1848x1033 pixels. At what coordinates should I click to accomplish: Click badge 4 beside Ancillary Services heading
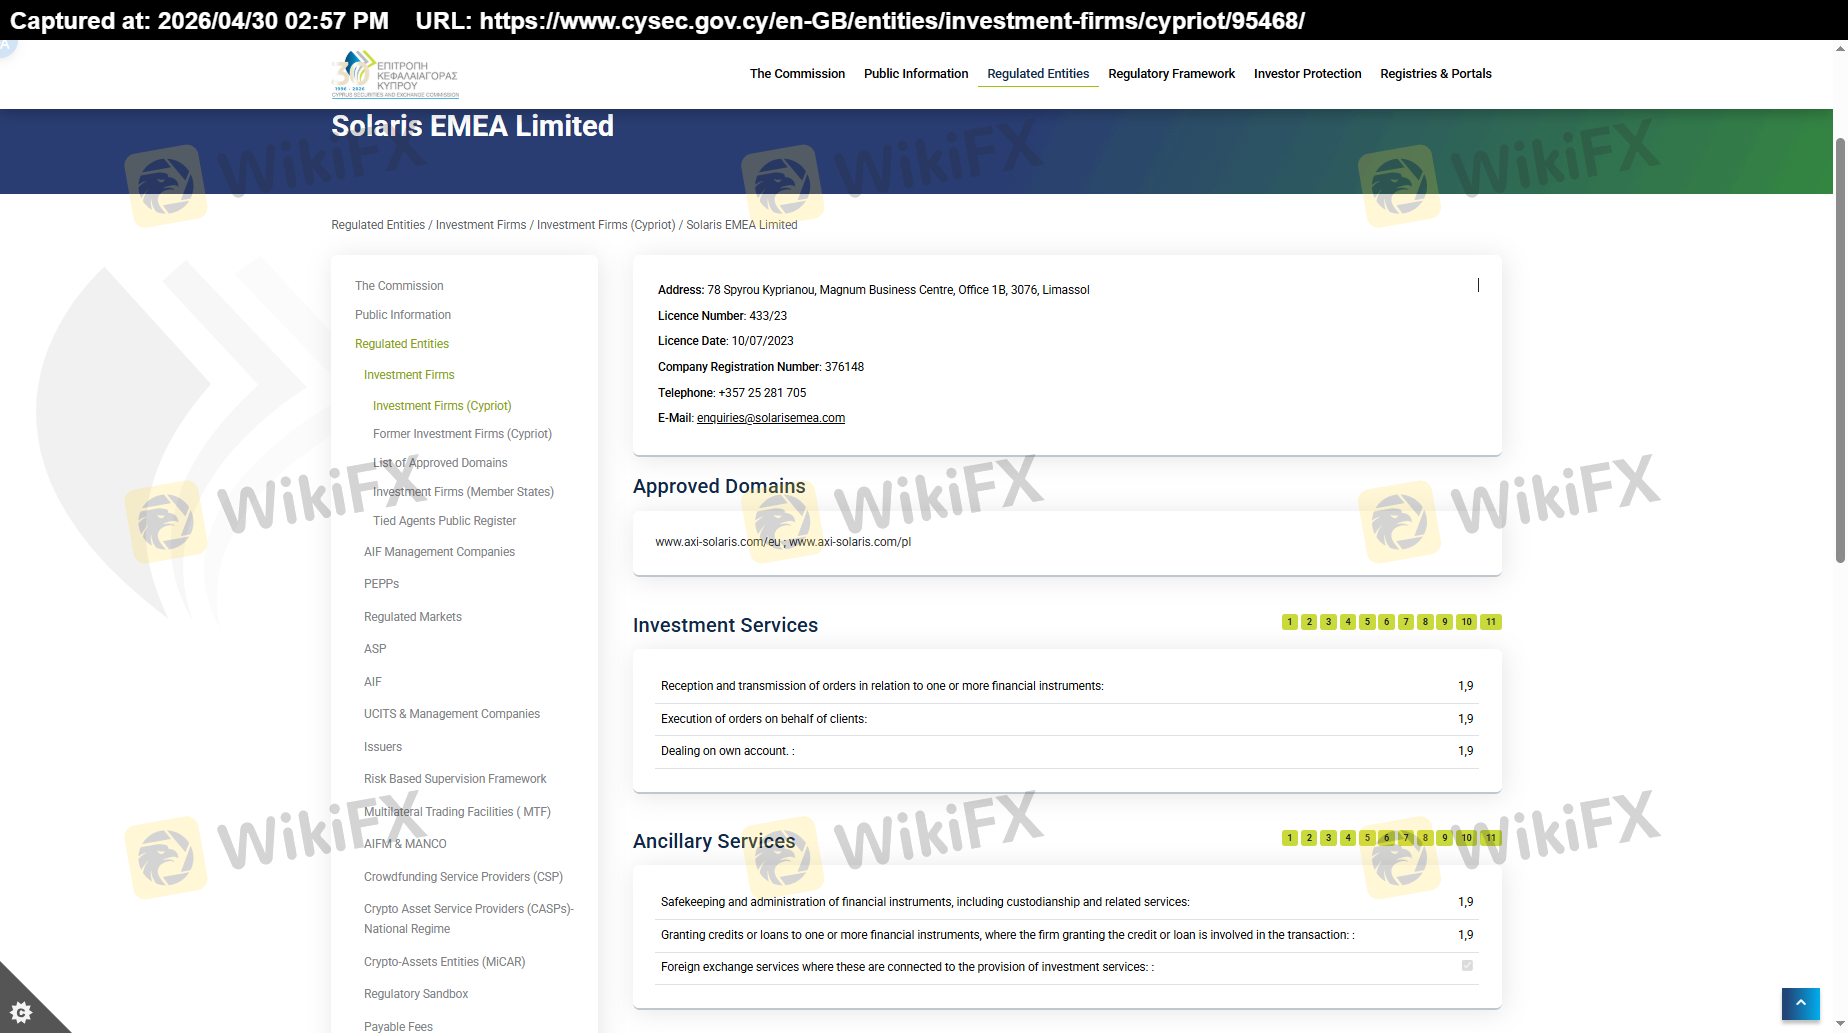click(1348, 838)
